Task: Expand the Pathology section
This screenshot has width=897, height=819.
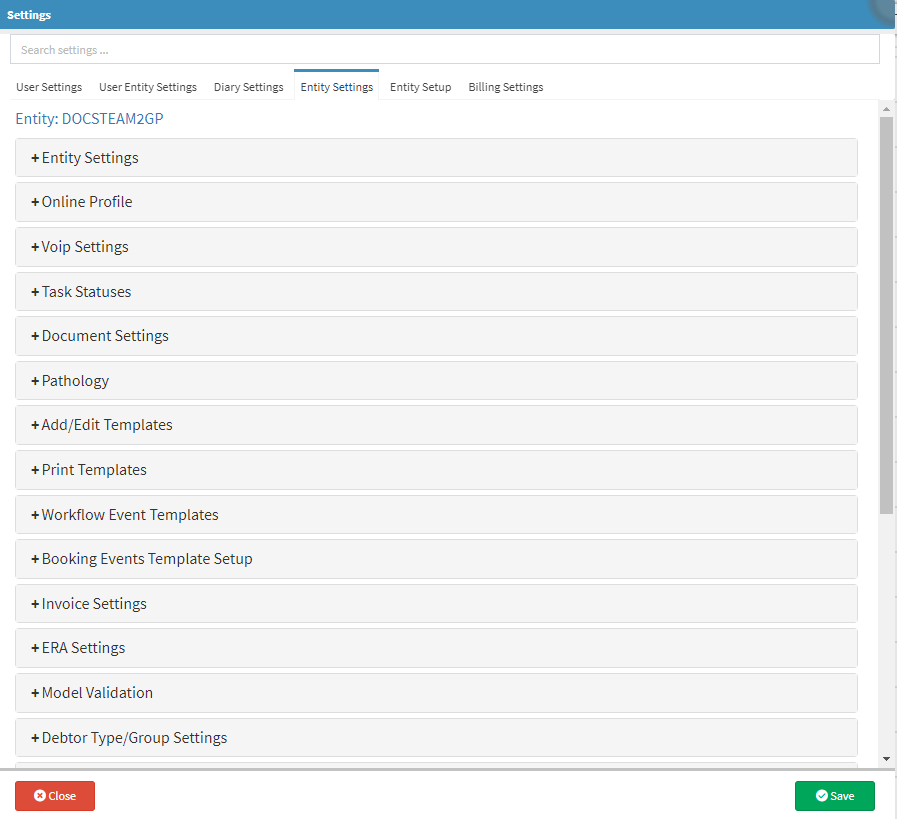Action: (x=436, y=381)
